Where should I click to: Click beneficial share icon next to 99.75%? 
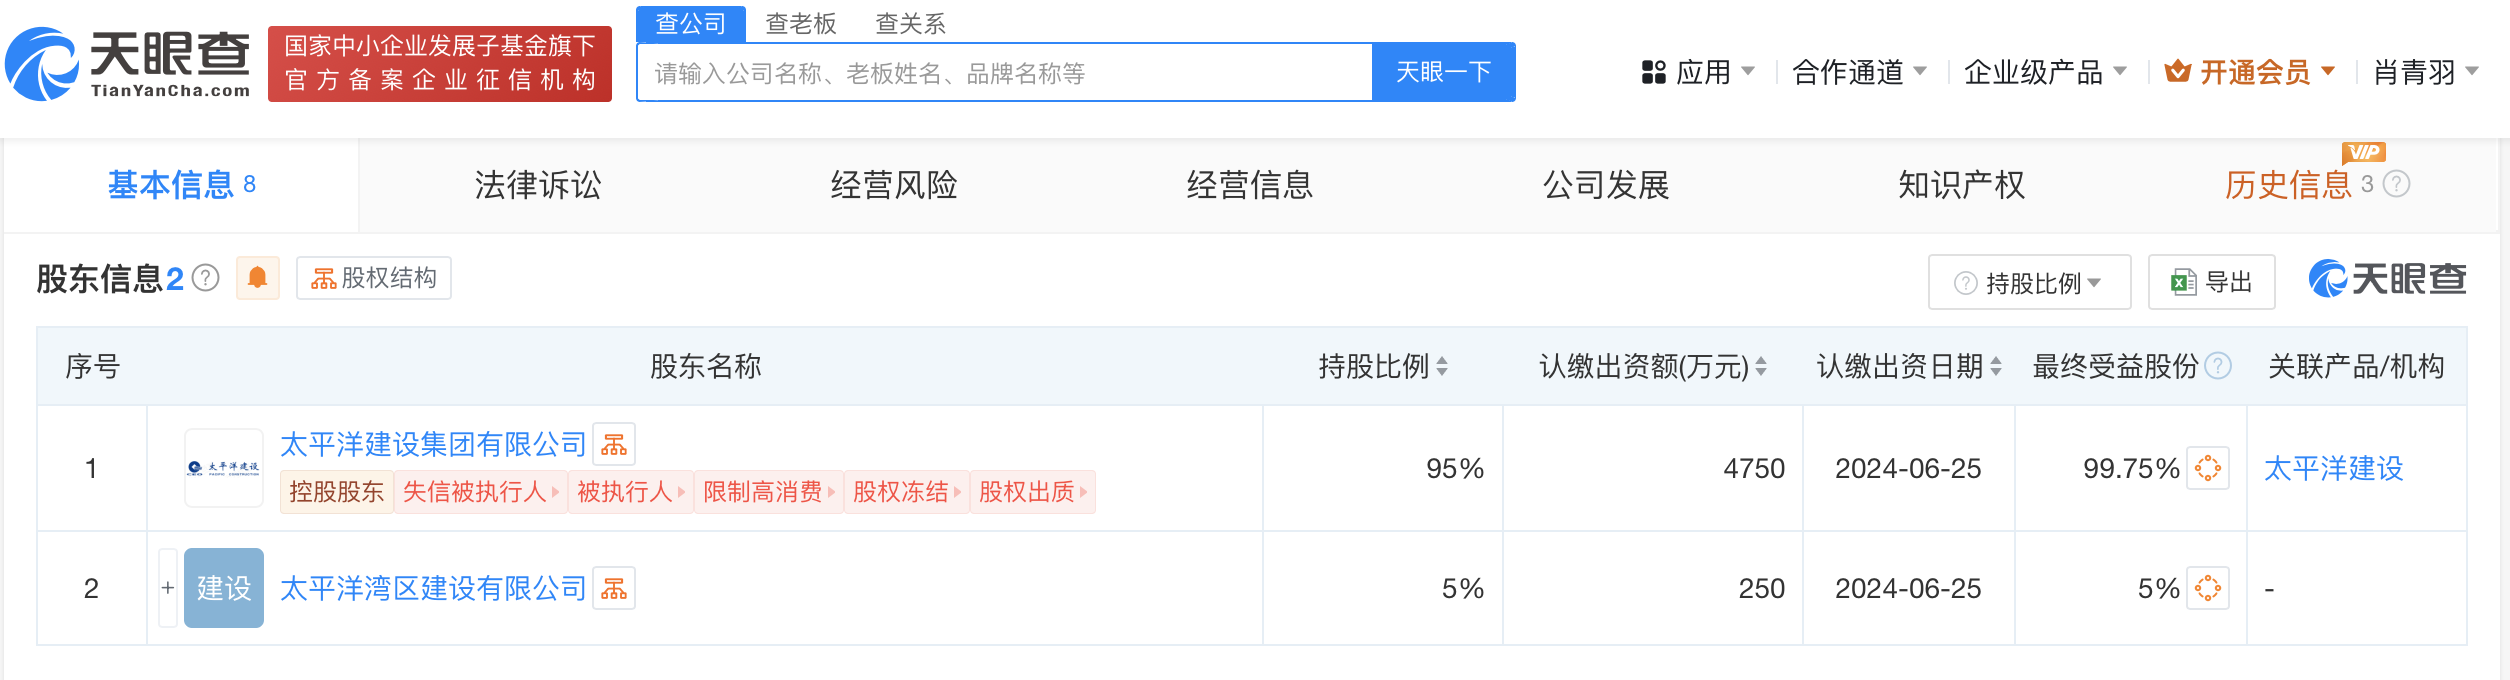pos(2208,468)
